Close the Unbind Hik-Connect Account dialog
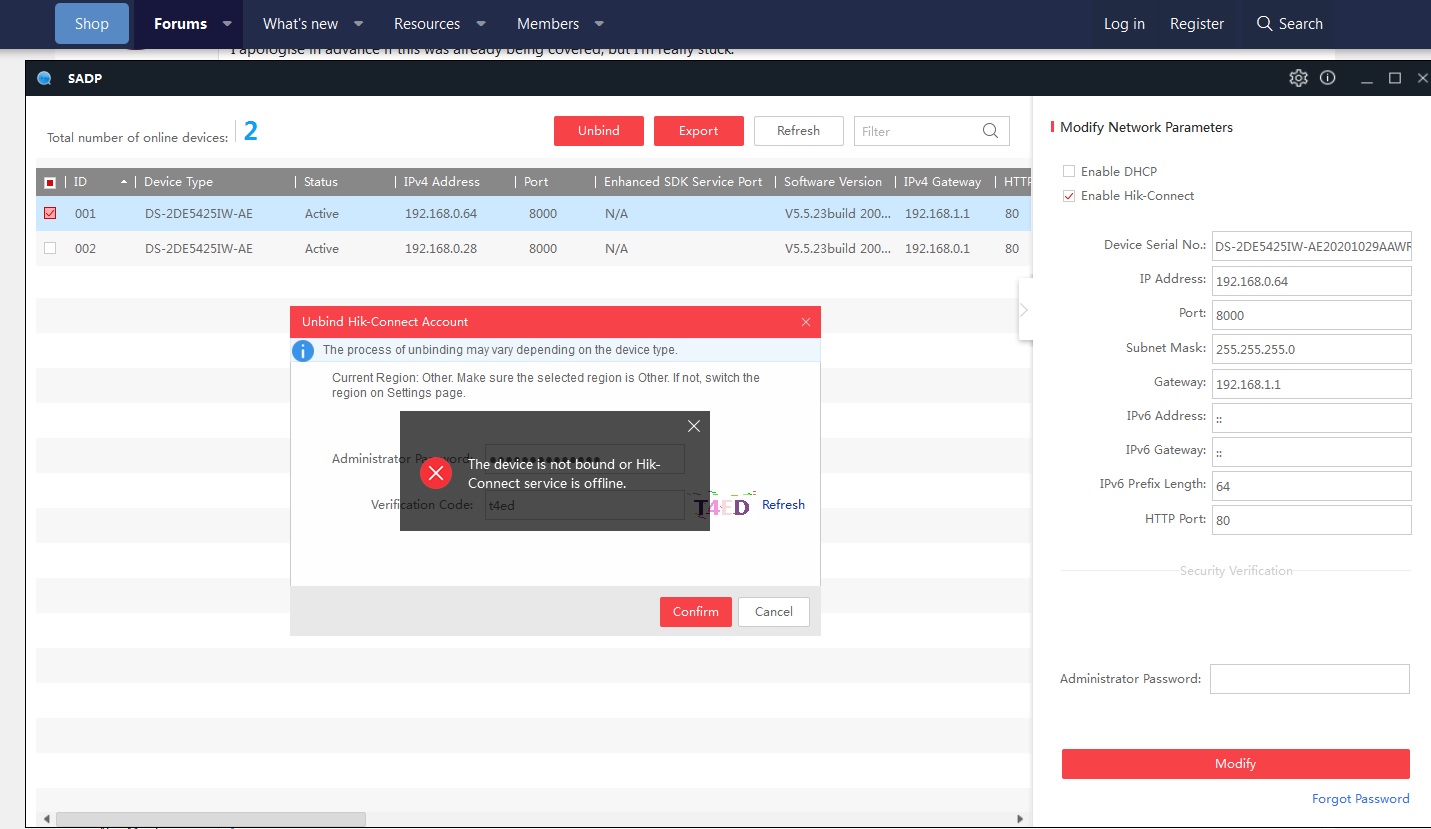Screen dimensions: 1431x829 pos(806,322)
